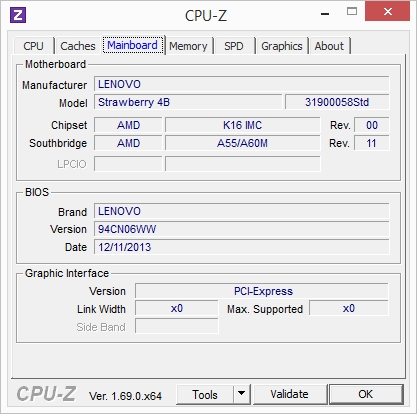This screenshot has height=414, width=417.
Task: Open the Tools dropdown arrow
Action: coord(242,394)
